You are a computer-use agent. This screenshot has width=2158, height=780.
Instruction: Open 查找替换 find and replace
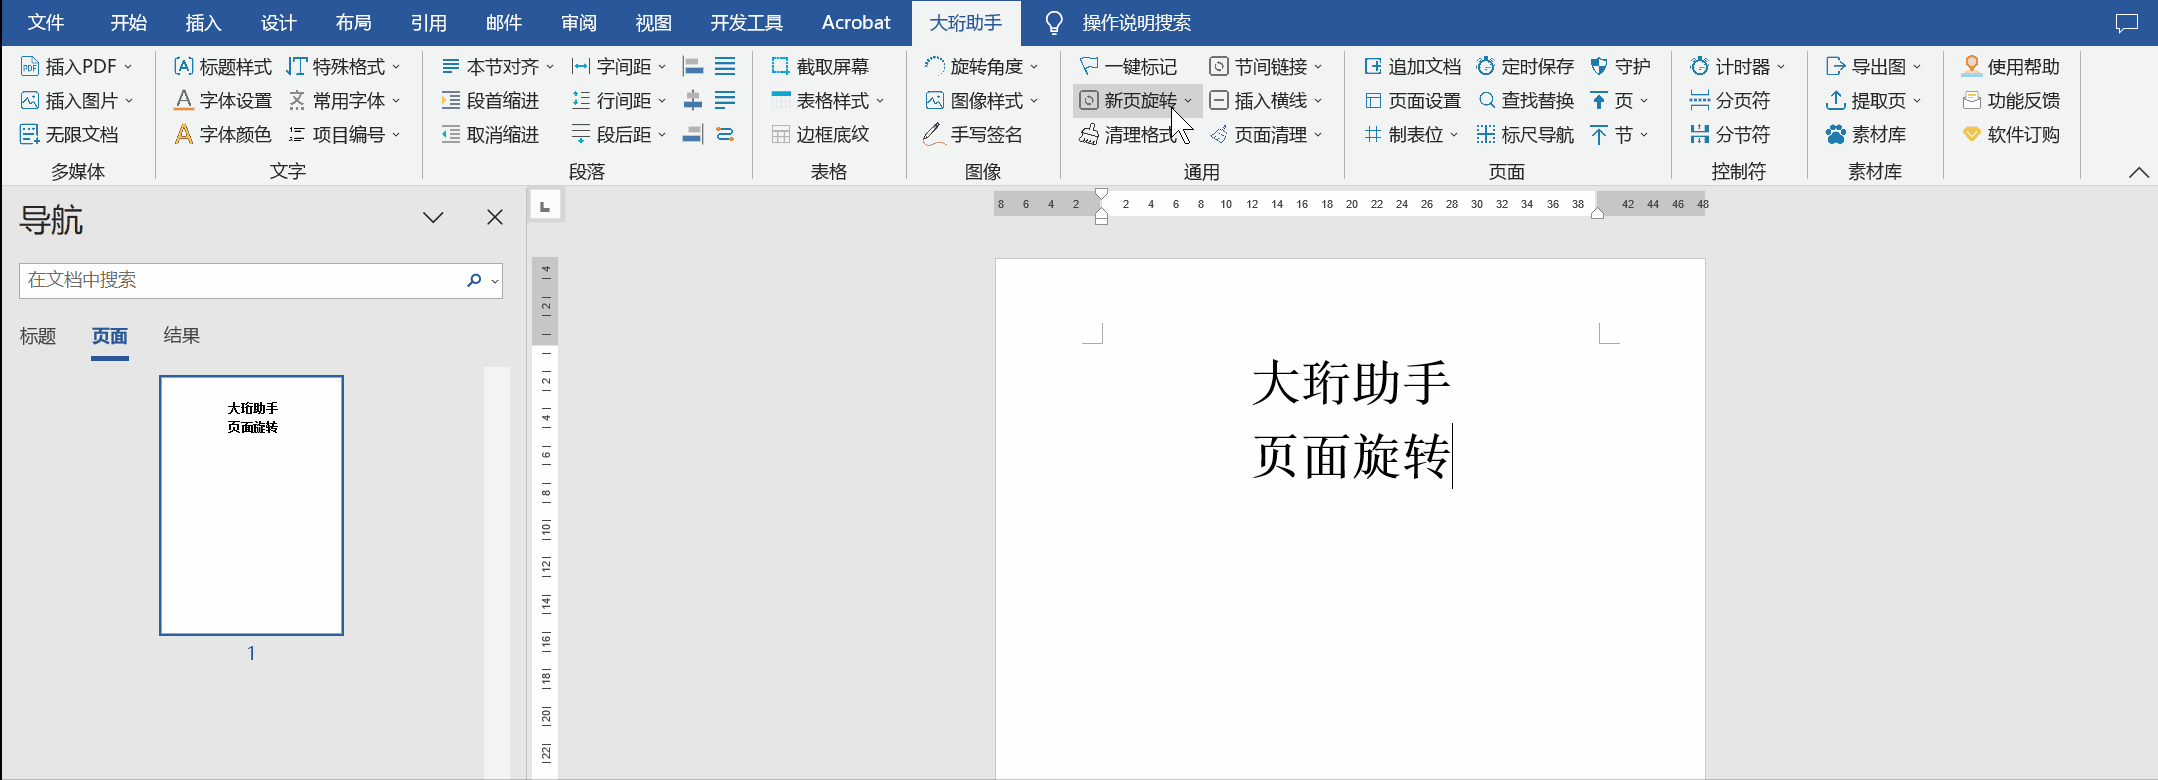point(1525,100)
